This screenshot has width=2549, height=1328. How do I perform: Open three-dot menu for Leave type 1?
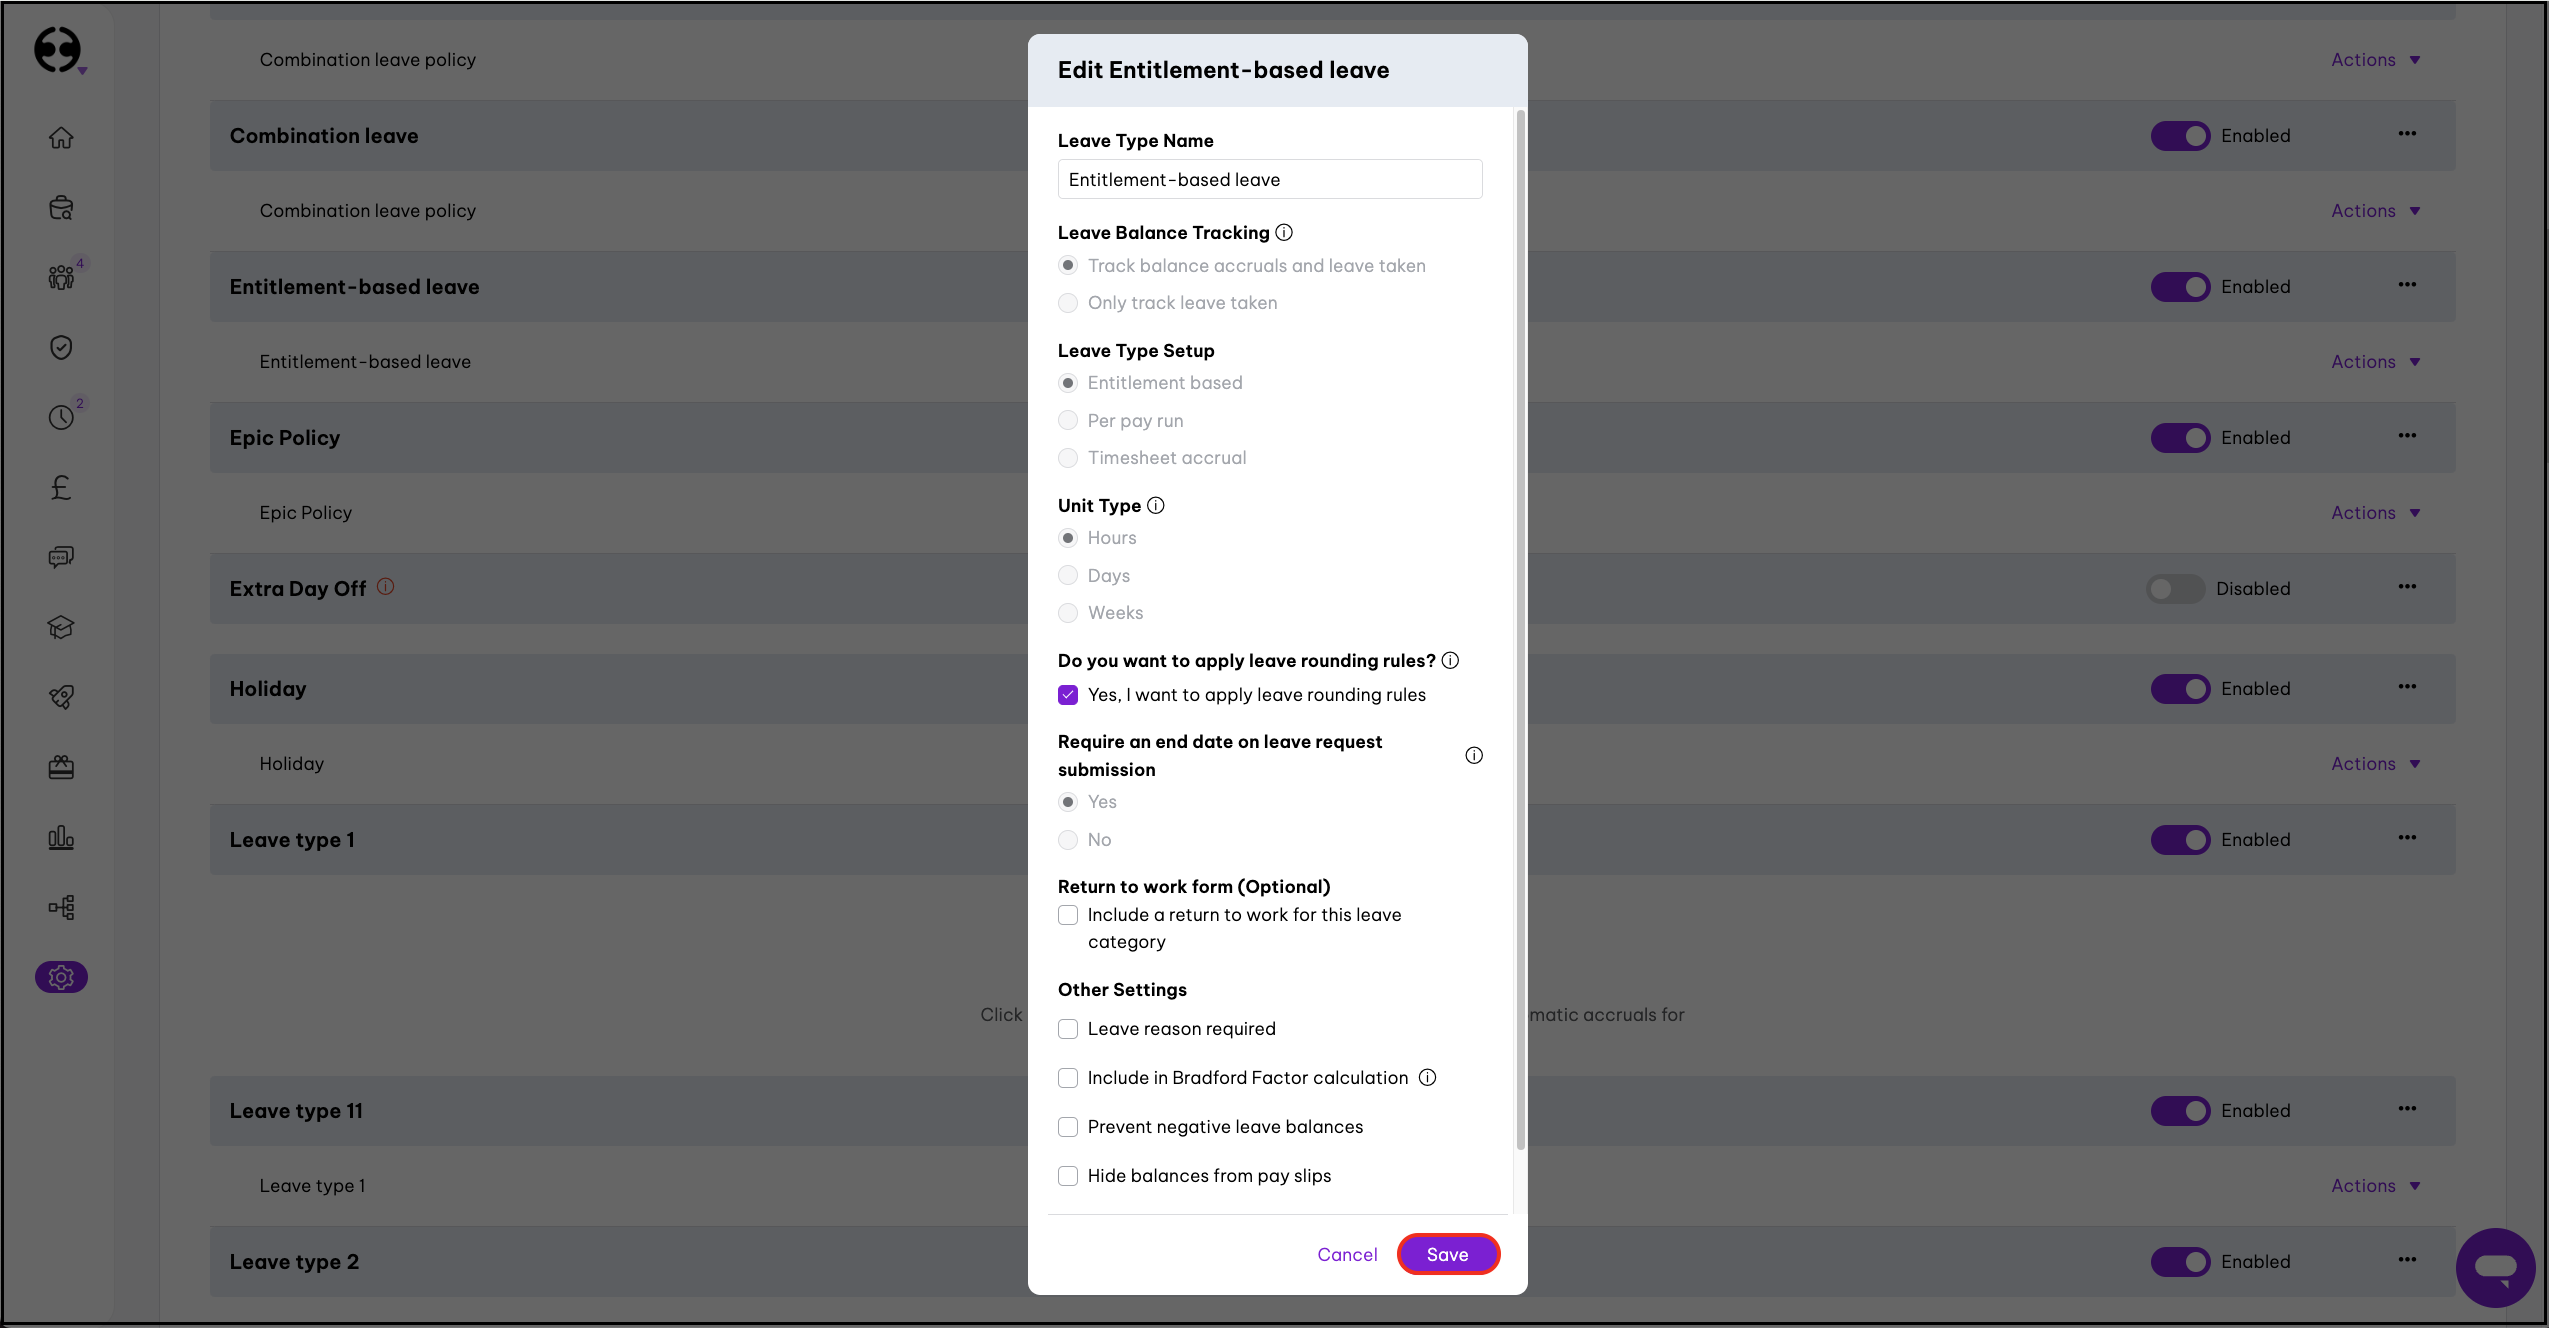[x=2406, y=838]
